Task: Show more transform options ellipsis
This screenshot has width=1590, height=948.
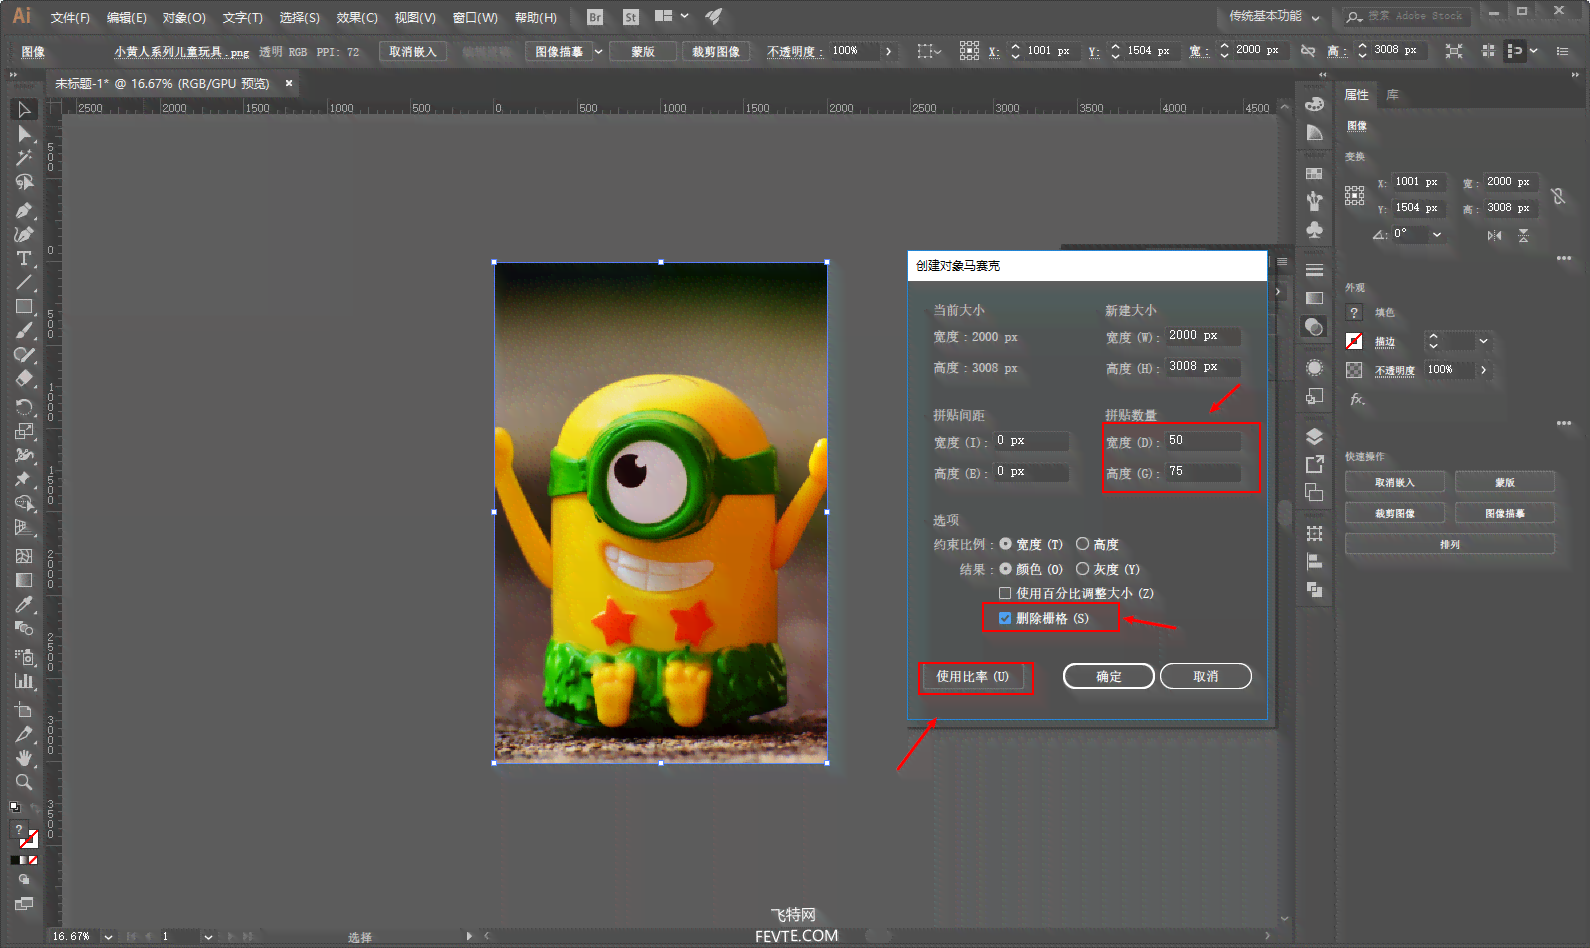Action: click(1563, 258)
